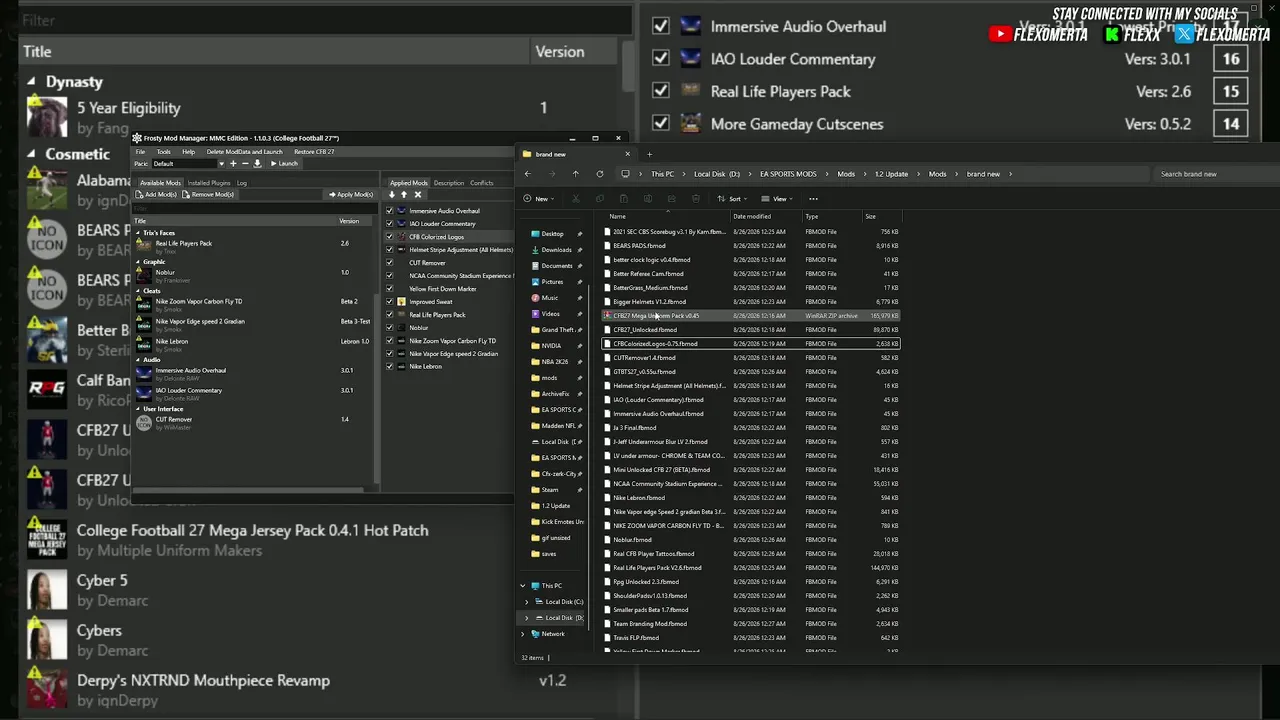Select CUT Remover mod in Available Mods list
1280x720 pixels.
point(254,423)
